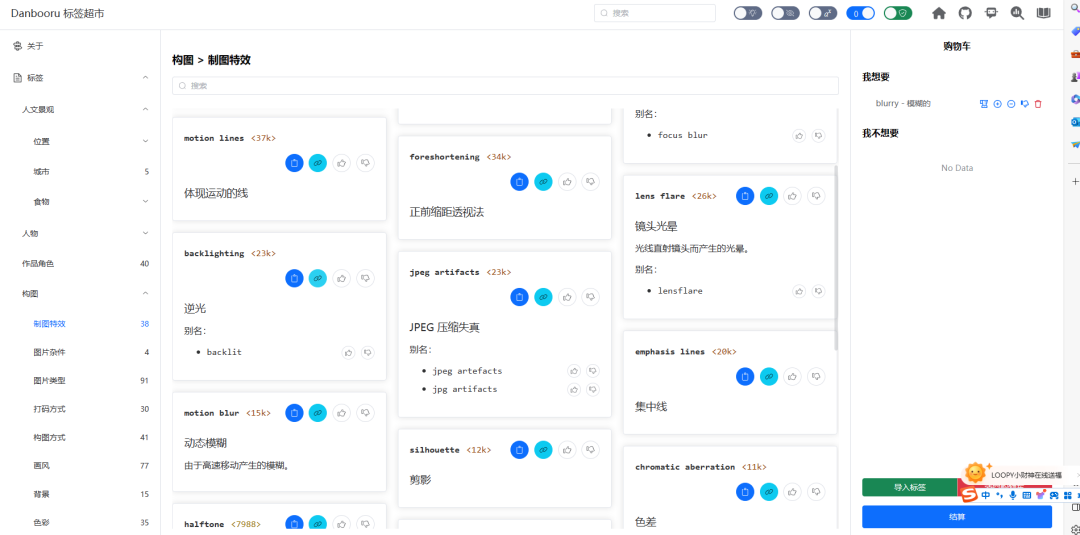Viewport: 1080px width, 535px height.
Task: Dislike the jpg artifacts alias
Action: (x=592, y=390)
